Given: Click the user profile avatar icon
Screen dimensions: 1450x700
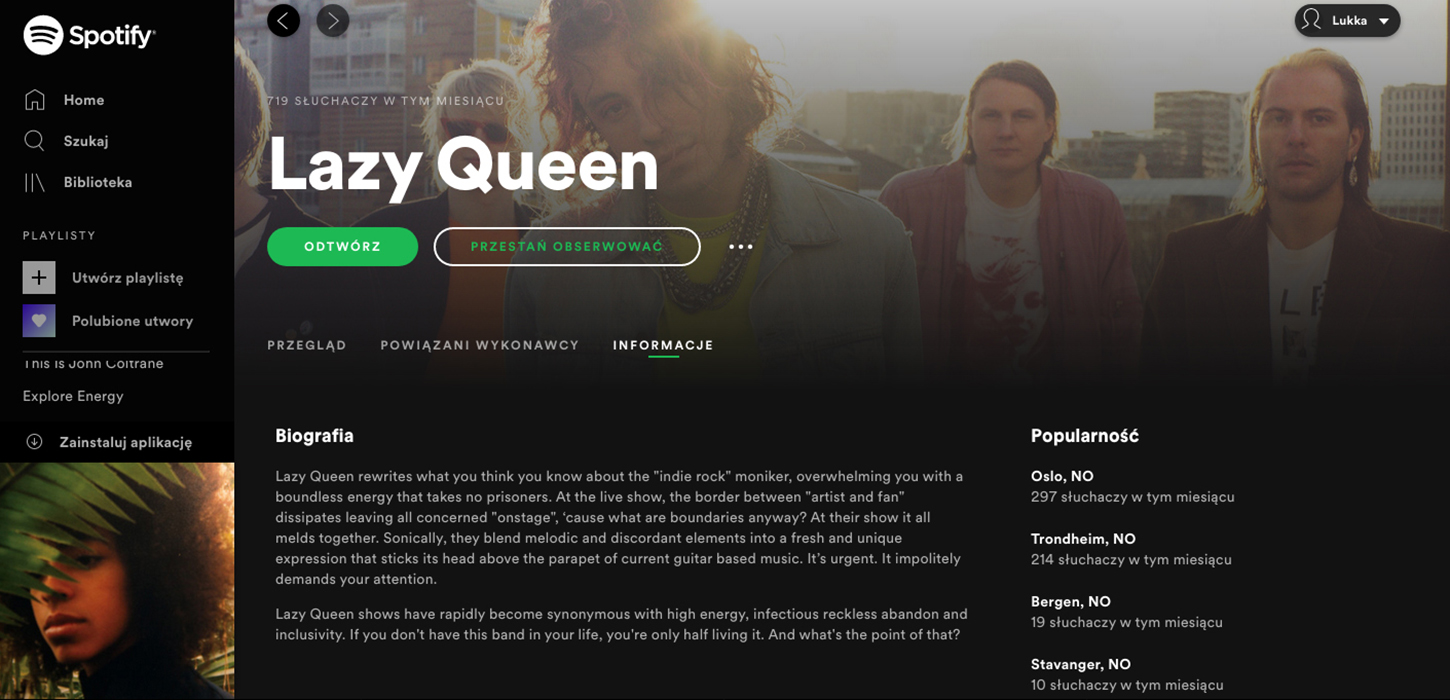Looking at the screenshot, I should point(1313,20).
